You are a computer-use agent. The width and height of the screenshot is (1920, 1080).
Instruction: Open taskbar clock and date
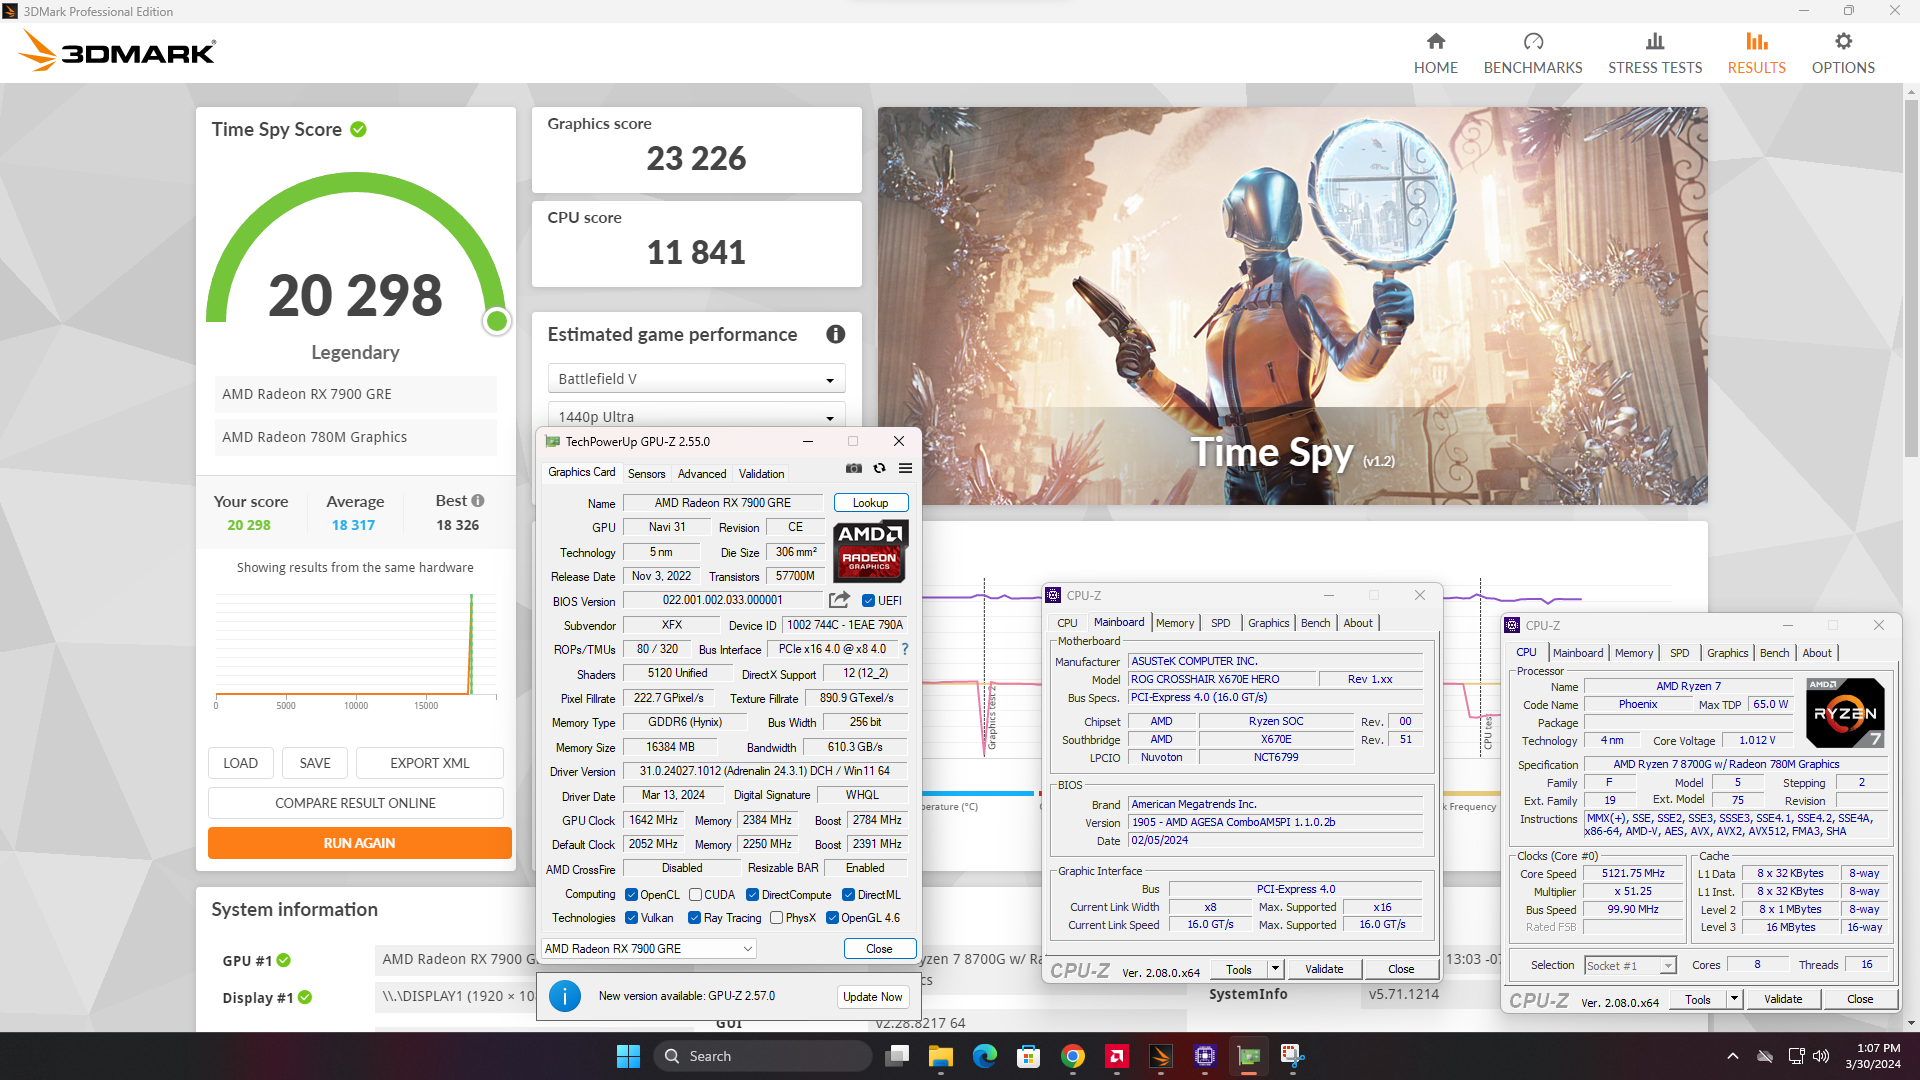click(1872, 1056)
